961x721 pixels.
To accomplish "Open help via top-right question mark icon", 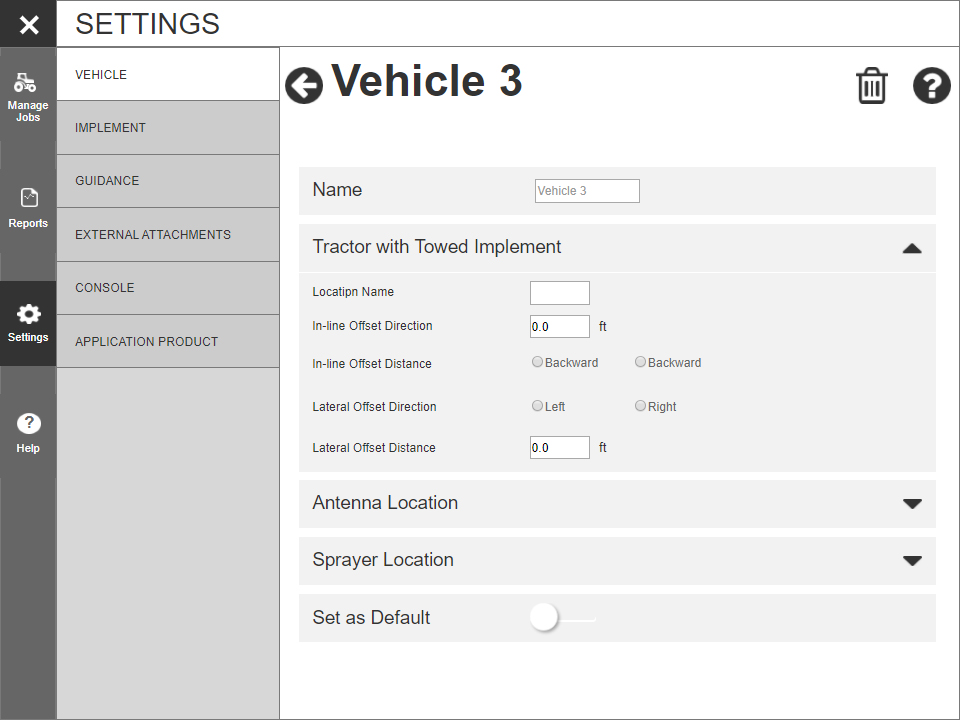I will (931, 86).
